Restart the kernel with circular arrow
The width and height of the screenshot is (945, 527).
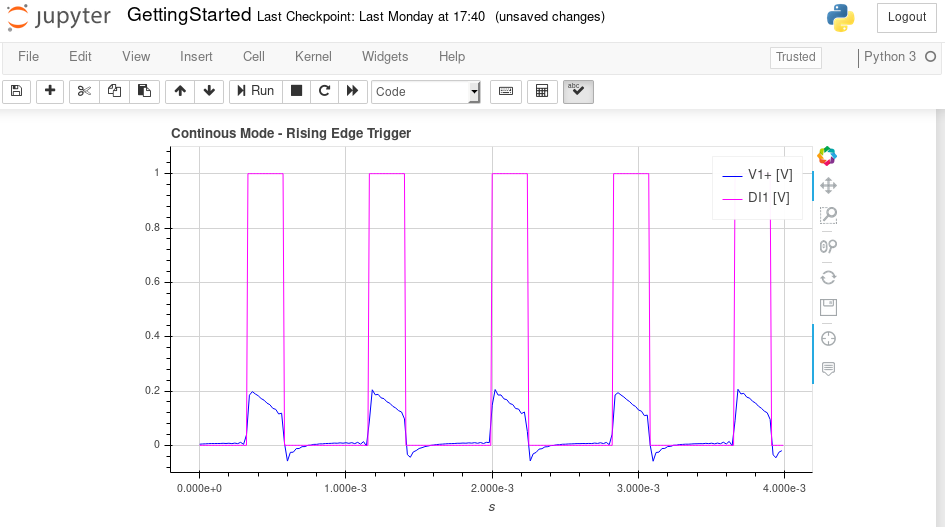click(324, 92)
